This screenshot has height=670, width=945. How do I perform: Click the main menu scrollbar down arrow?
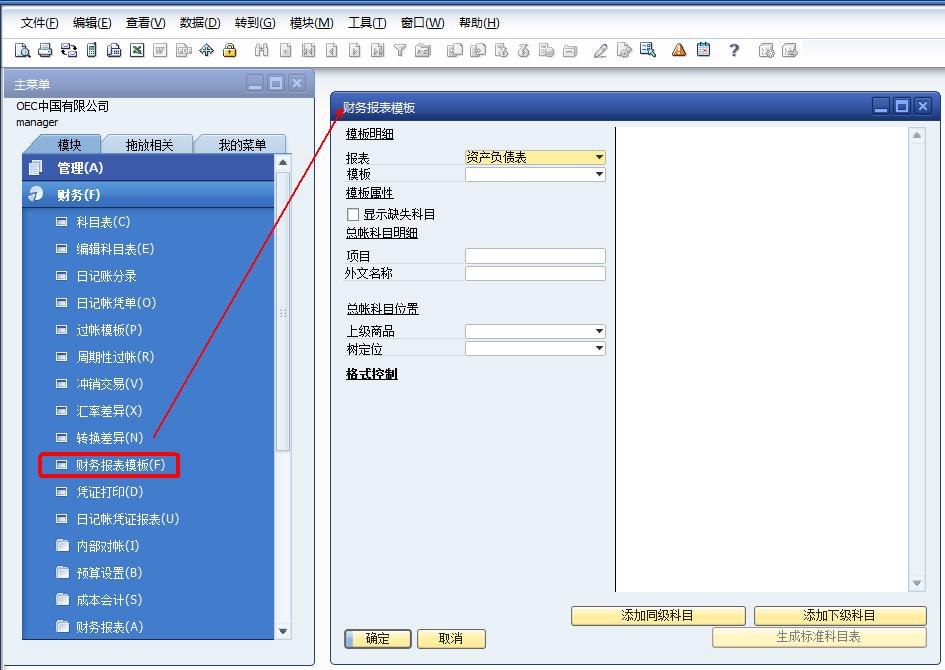point(282,631)
